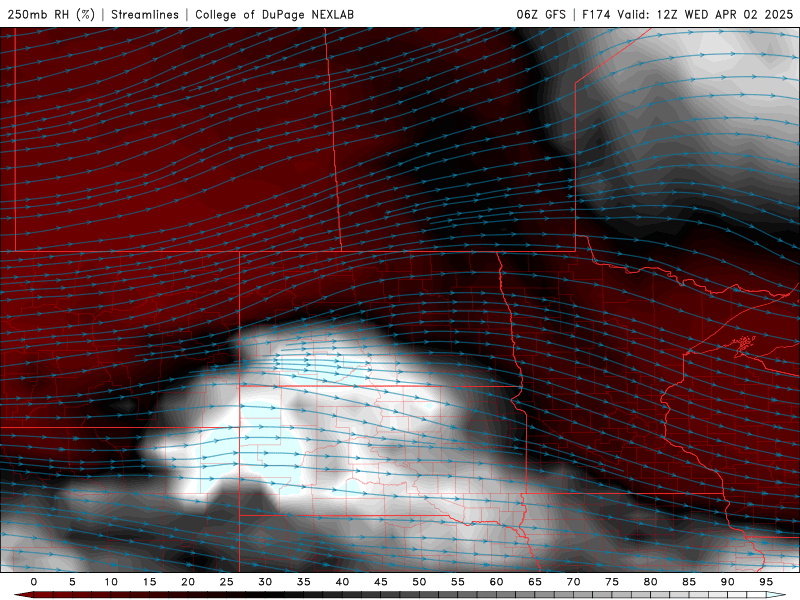Click the 'Streamlines' label in the header
800x600 pixels.
click(x=145, y=14)
